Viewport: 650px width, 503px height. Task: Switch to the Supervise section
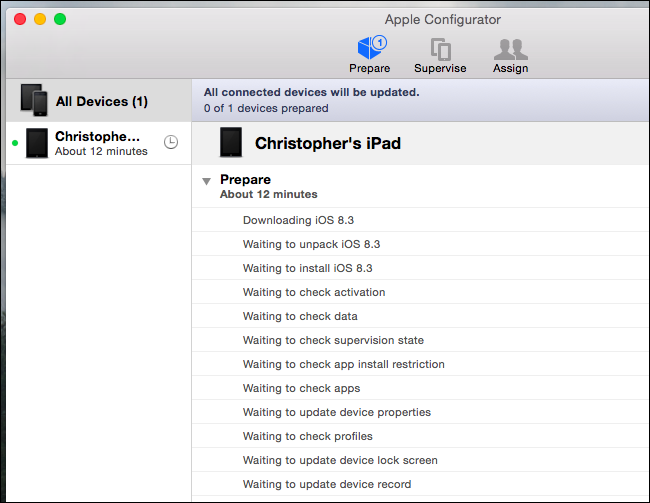click(x=440, y=55)
